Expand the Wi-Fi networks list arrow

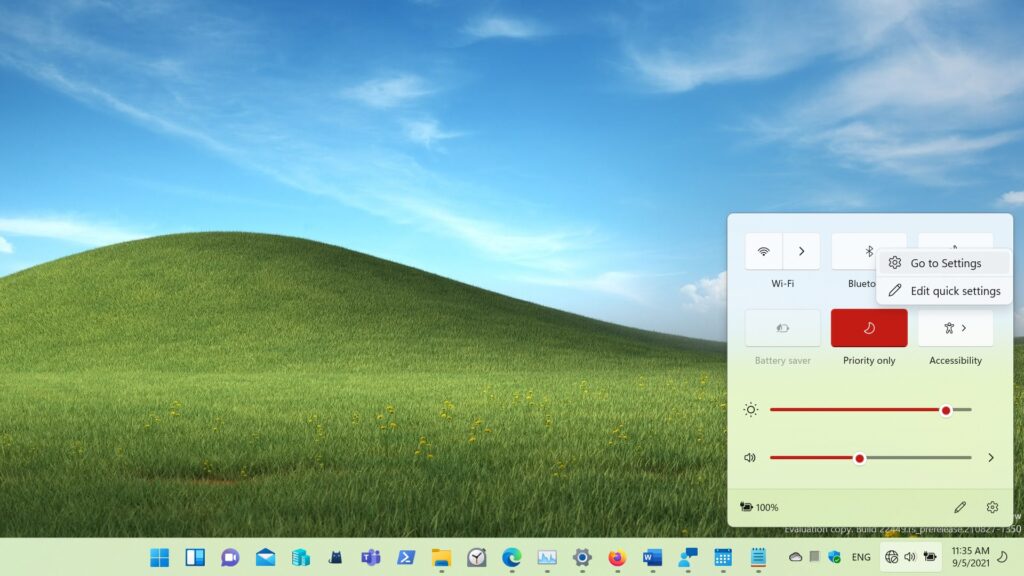tap(801, 251)
